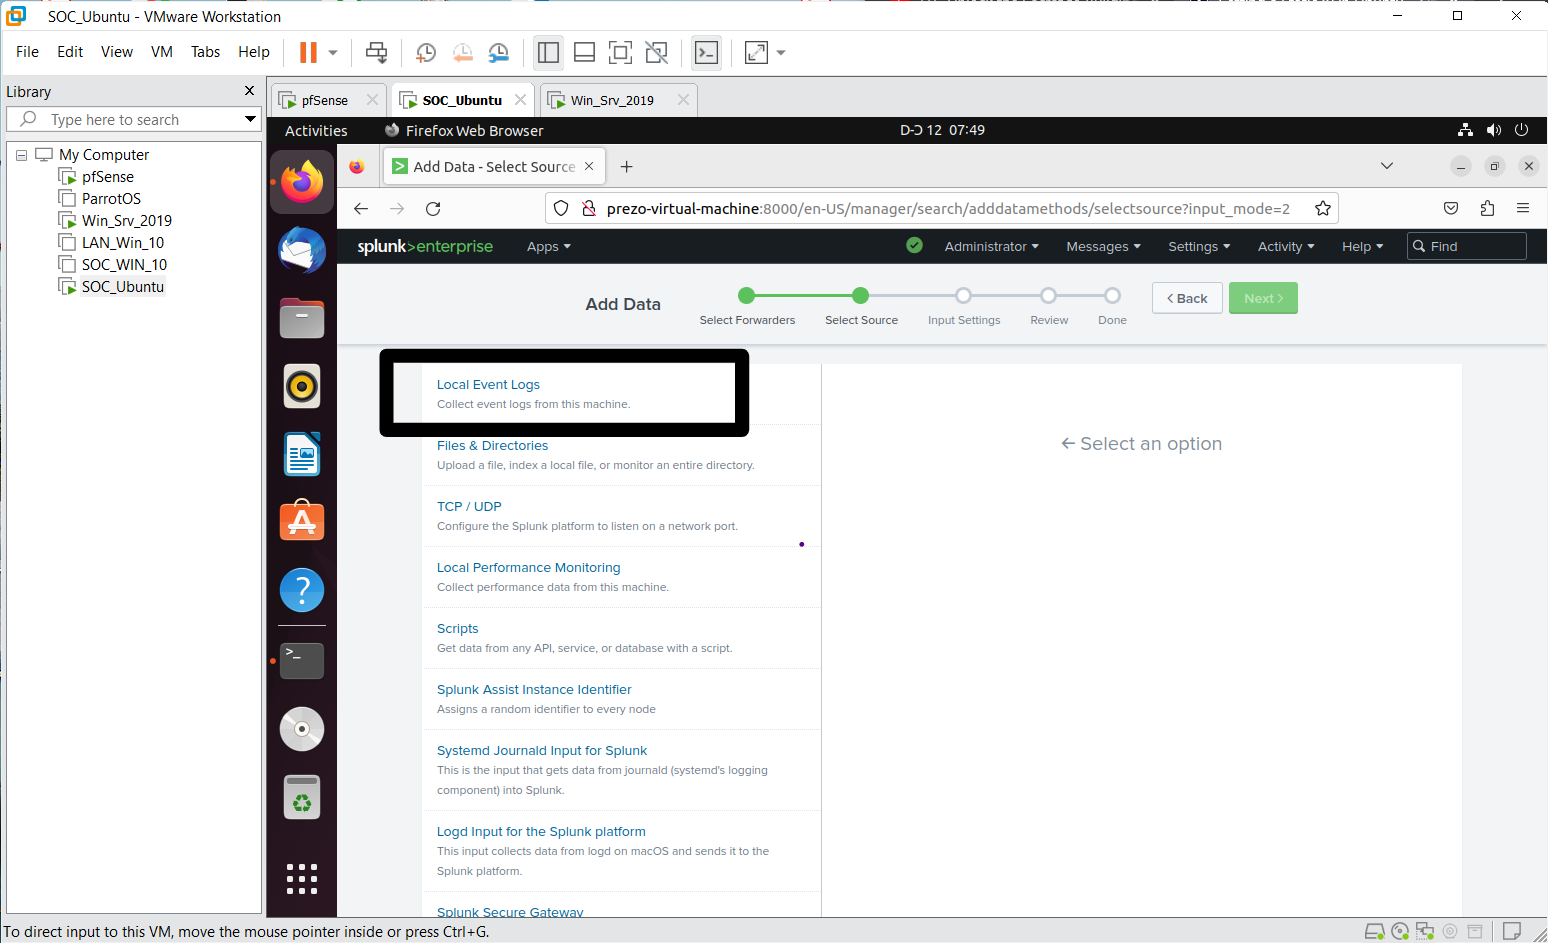This screenshot has width=1548, height=943.
Task: Open the library search dropdown arrow
Action: (250, 119)
